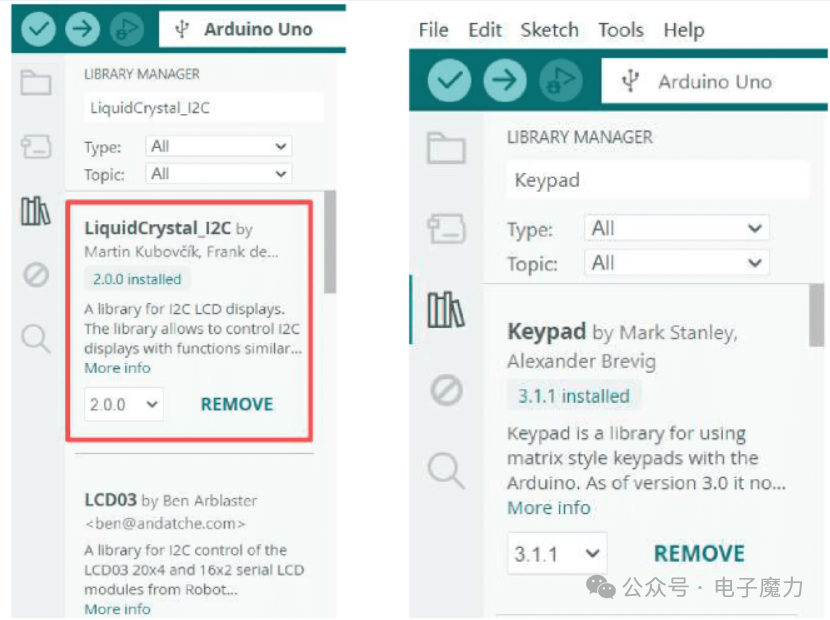Open the 2.0.0 version dropdown
This screenshot has height=620, width=830.
pyautogui.click(x=123, y=405)
